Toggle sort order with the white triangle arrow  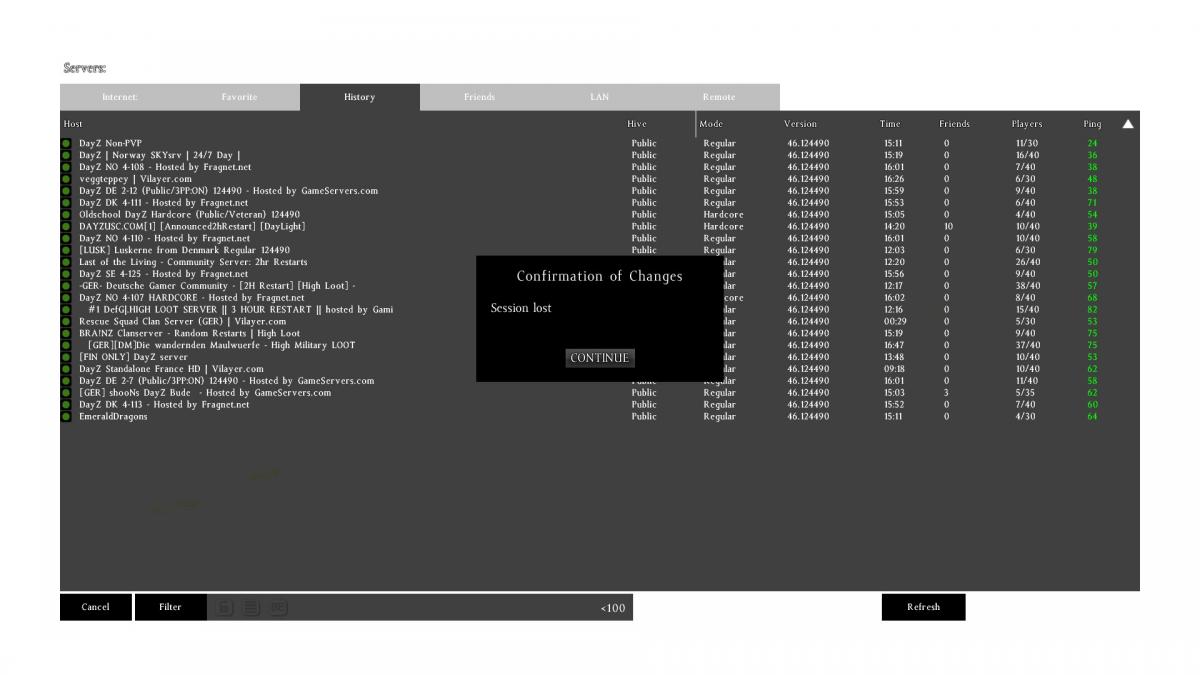(x=1128, y=124)
